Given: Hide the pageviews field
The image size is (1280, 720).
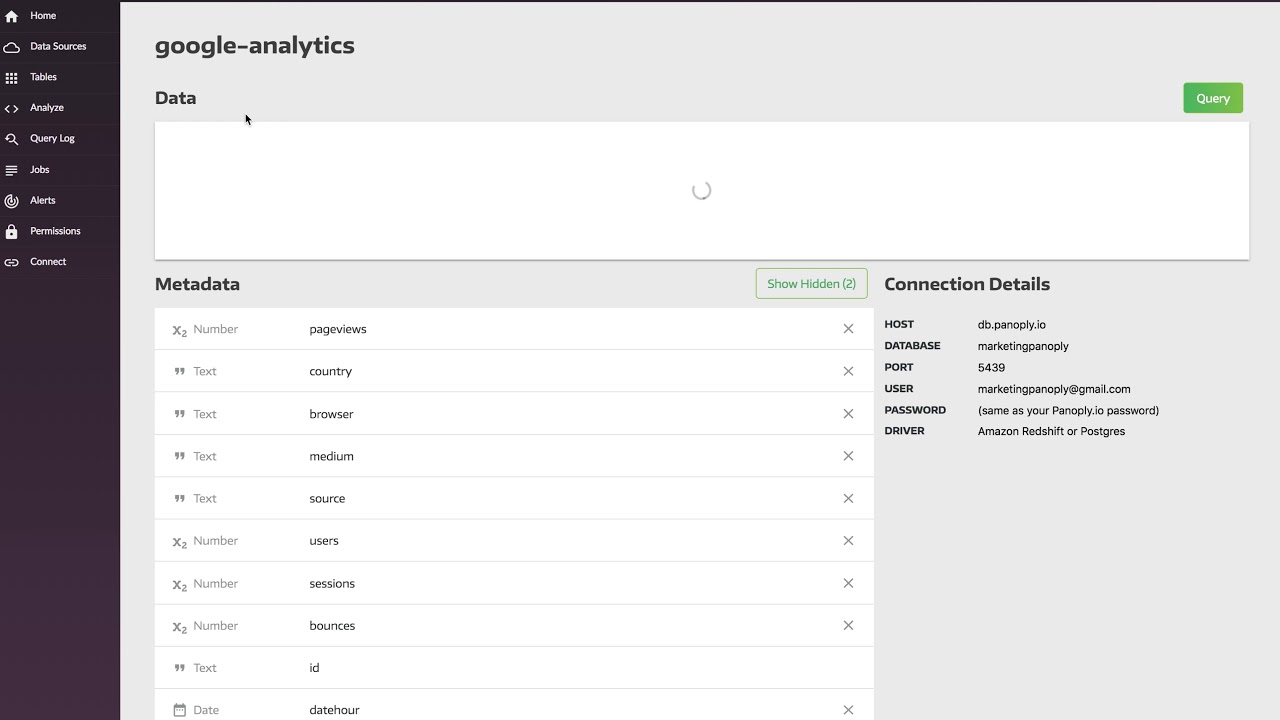Looking at the screenshot, I should [848, 329].
